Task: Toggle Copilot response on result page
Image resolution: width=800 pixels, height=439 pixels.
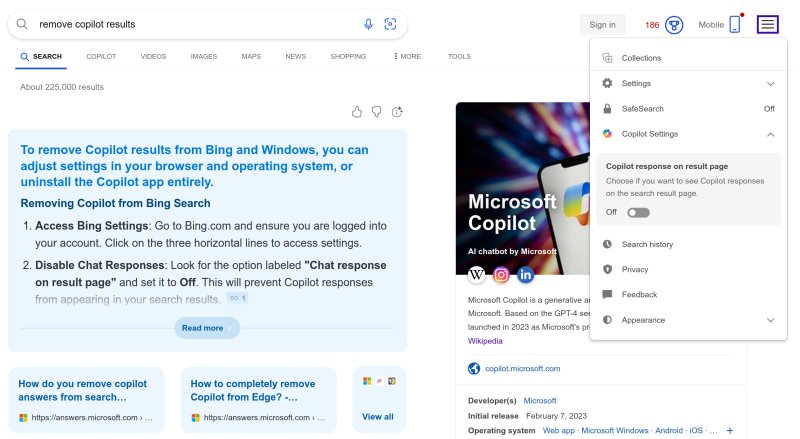Action: coord(637,212)
